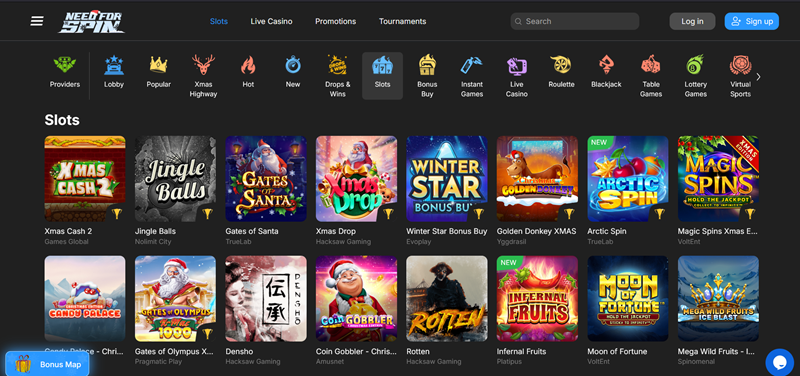Open the Bonus Map button
This screenshot has height=376, width=800.
[x=47, y=364]
